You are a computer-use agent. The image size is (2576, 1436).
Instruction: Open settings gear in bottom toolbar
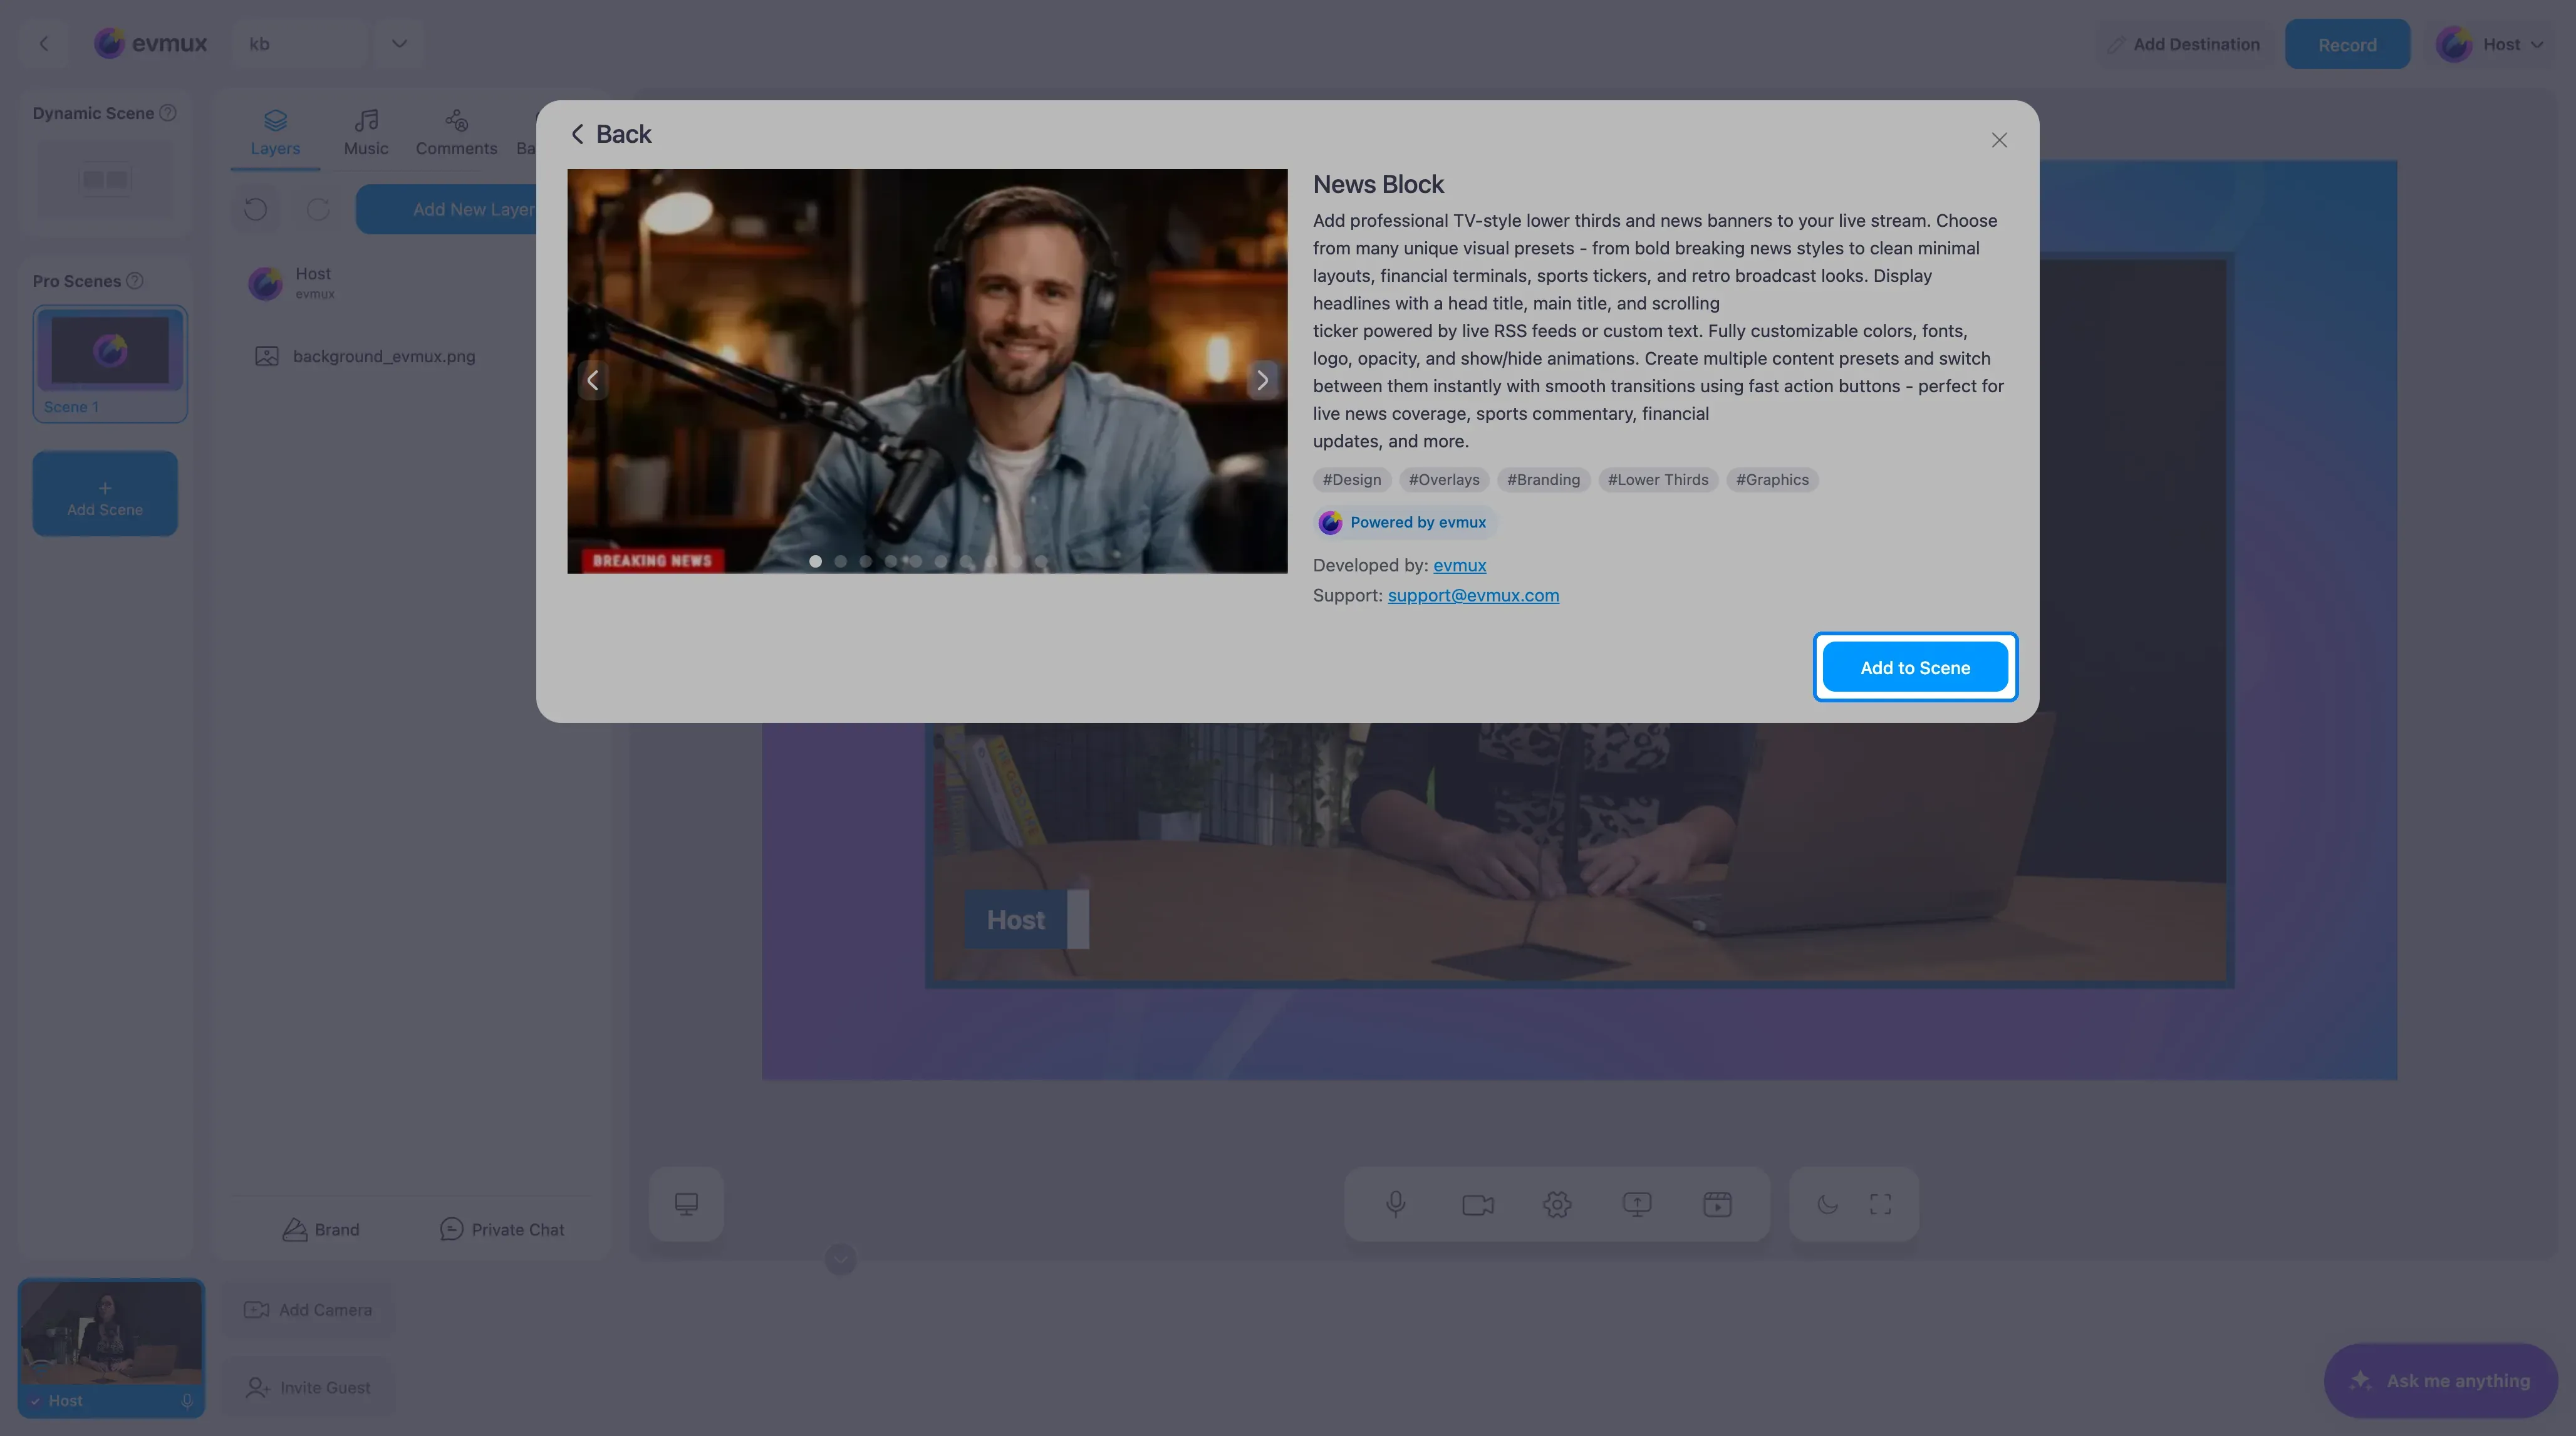[1557, 1204]
